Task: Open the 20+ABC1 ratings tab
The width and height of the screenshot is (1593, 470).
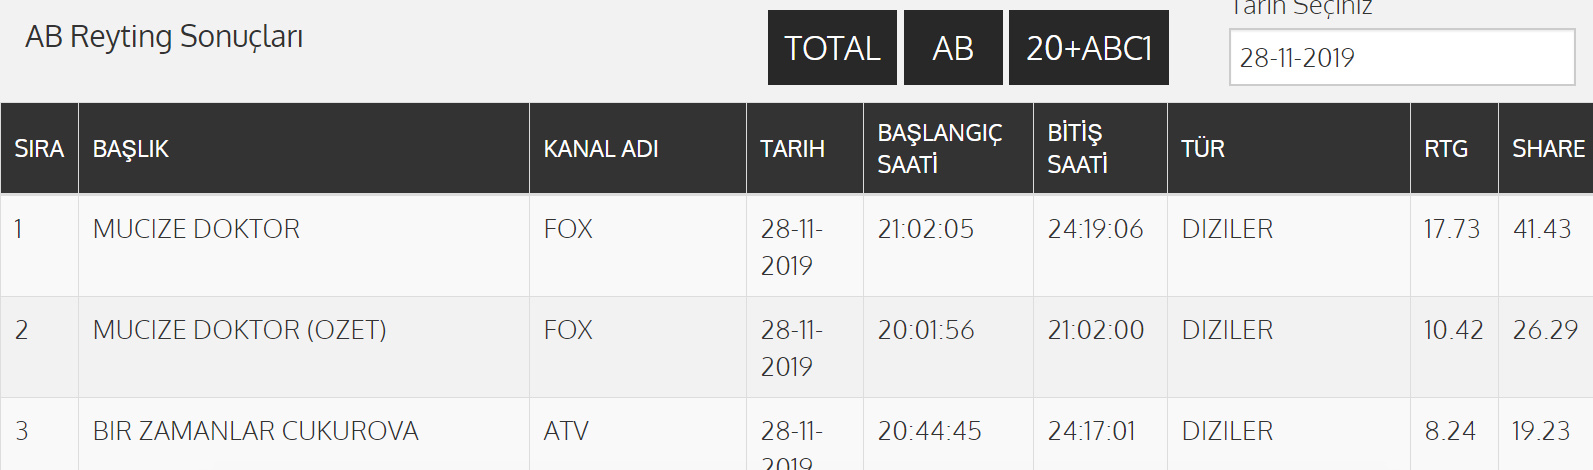Action: (x=1088, y=48)
